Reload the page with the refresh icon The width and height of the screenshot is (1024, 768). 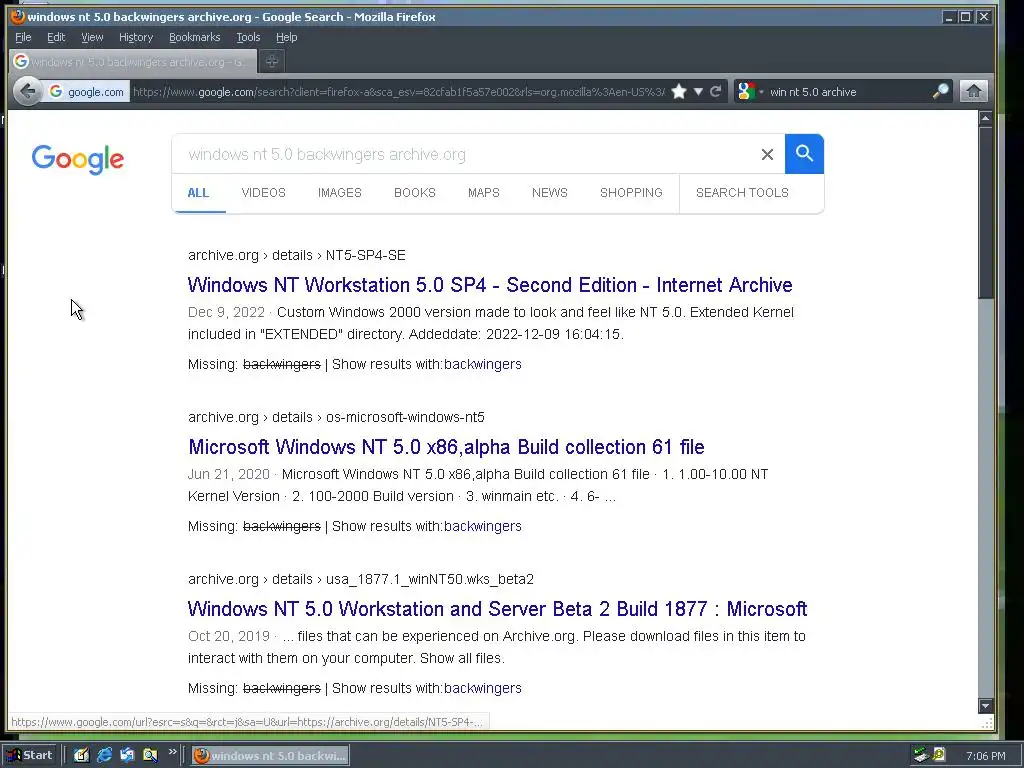716,91
